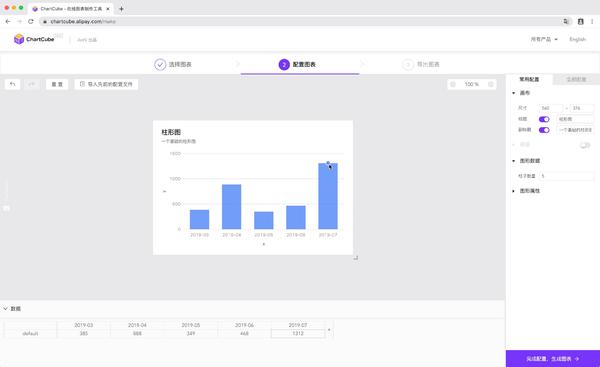Switch to the second configuration tab
The width and height of the screenshot is (600, 367).
(576, 79)
